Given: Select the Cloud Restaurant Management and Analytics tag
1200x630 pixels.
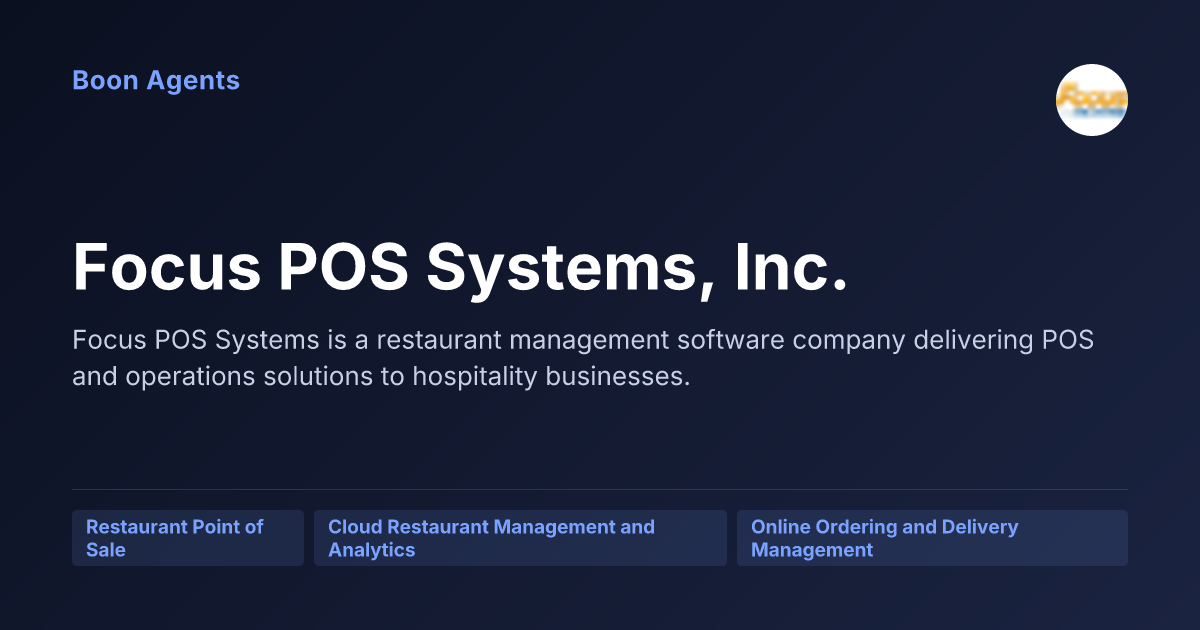Looking at the screenshot, I should [x=520, y=538].
